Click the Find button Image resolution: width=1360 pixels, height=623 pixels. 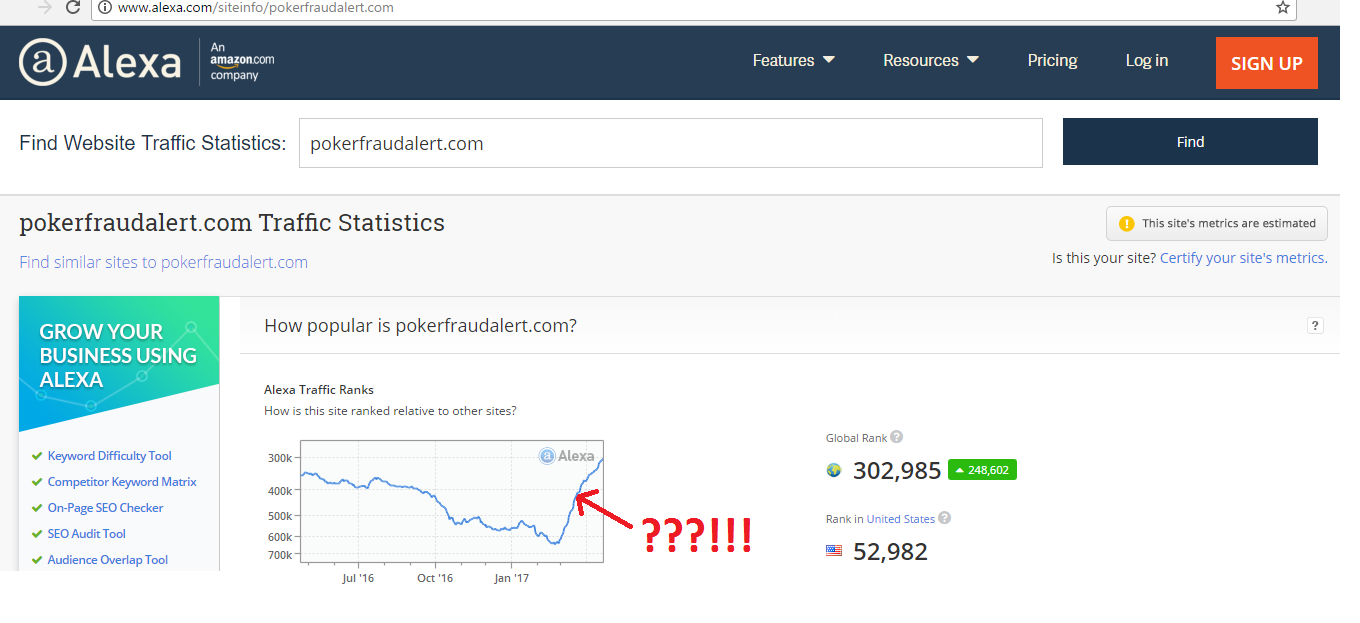click(x=1189, y=142)
